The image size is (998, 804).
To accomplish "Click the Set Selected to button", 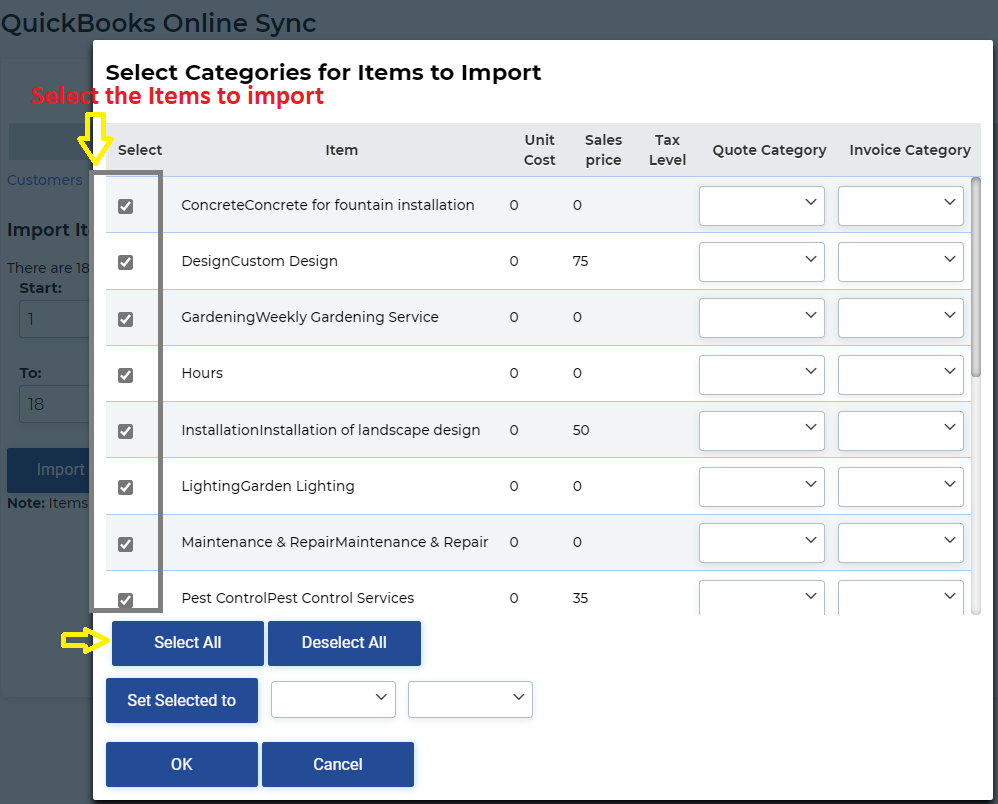I will [182, 700].
